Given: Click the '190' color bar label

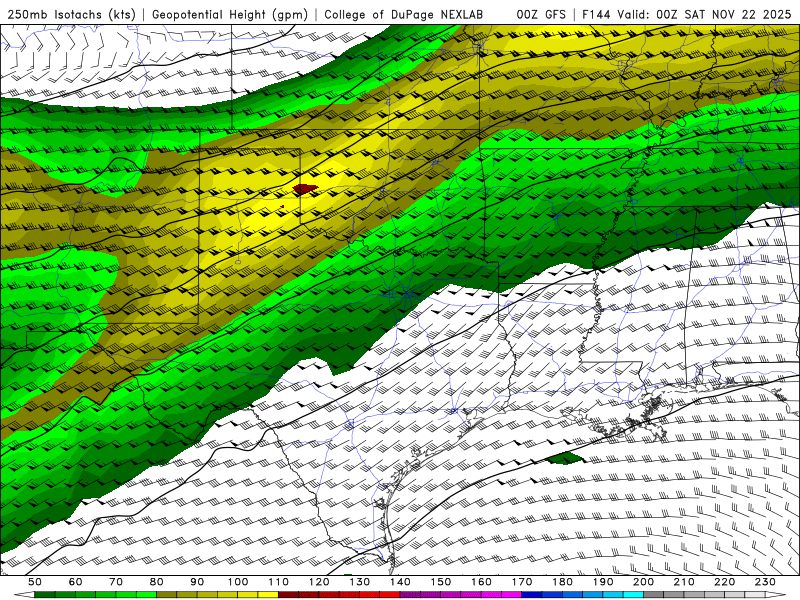Looking at the screenshot, I should 603,582.
